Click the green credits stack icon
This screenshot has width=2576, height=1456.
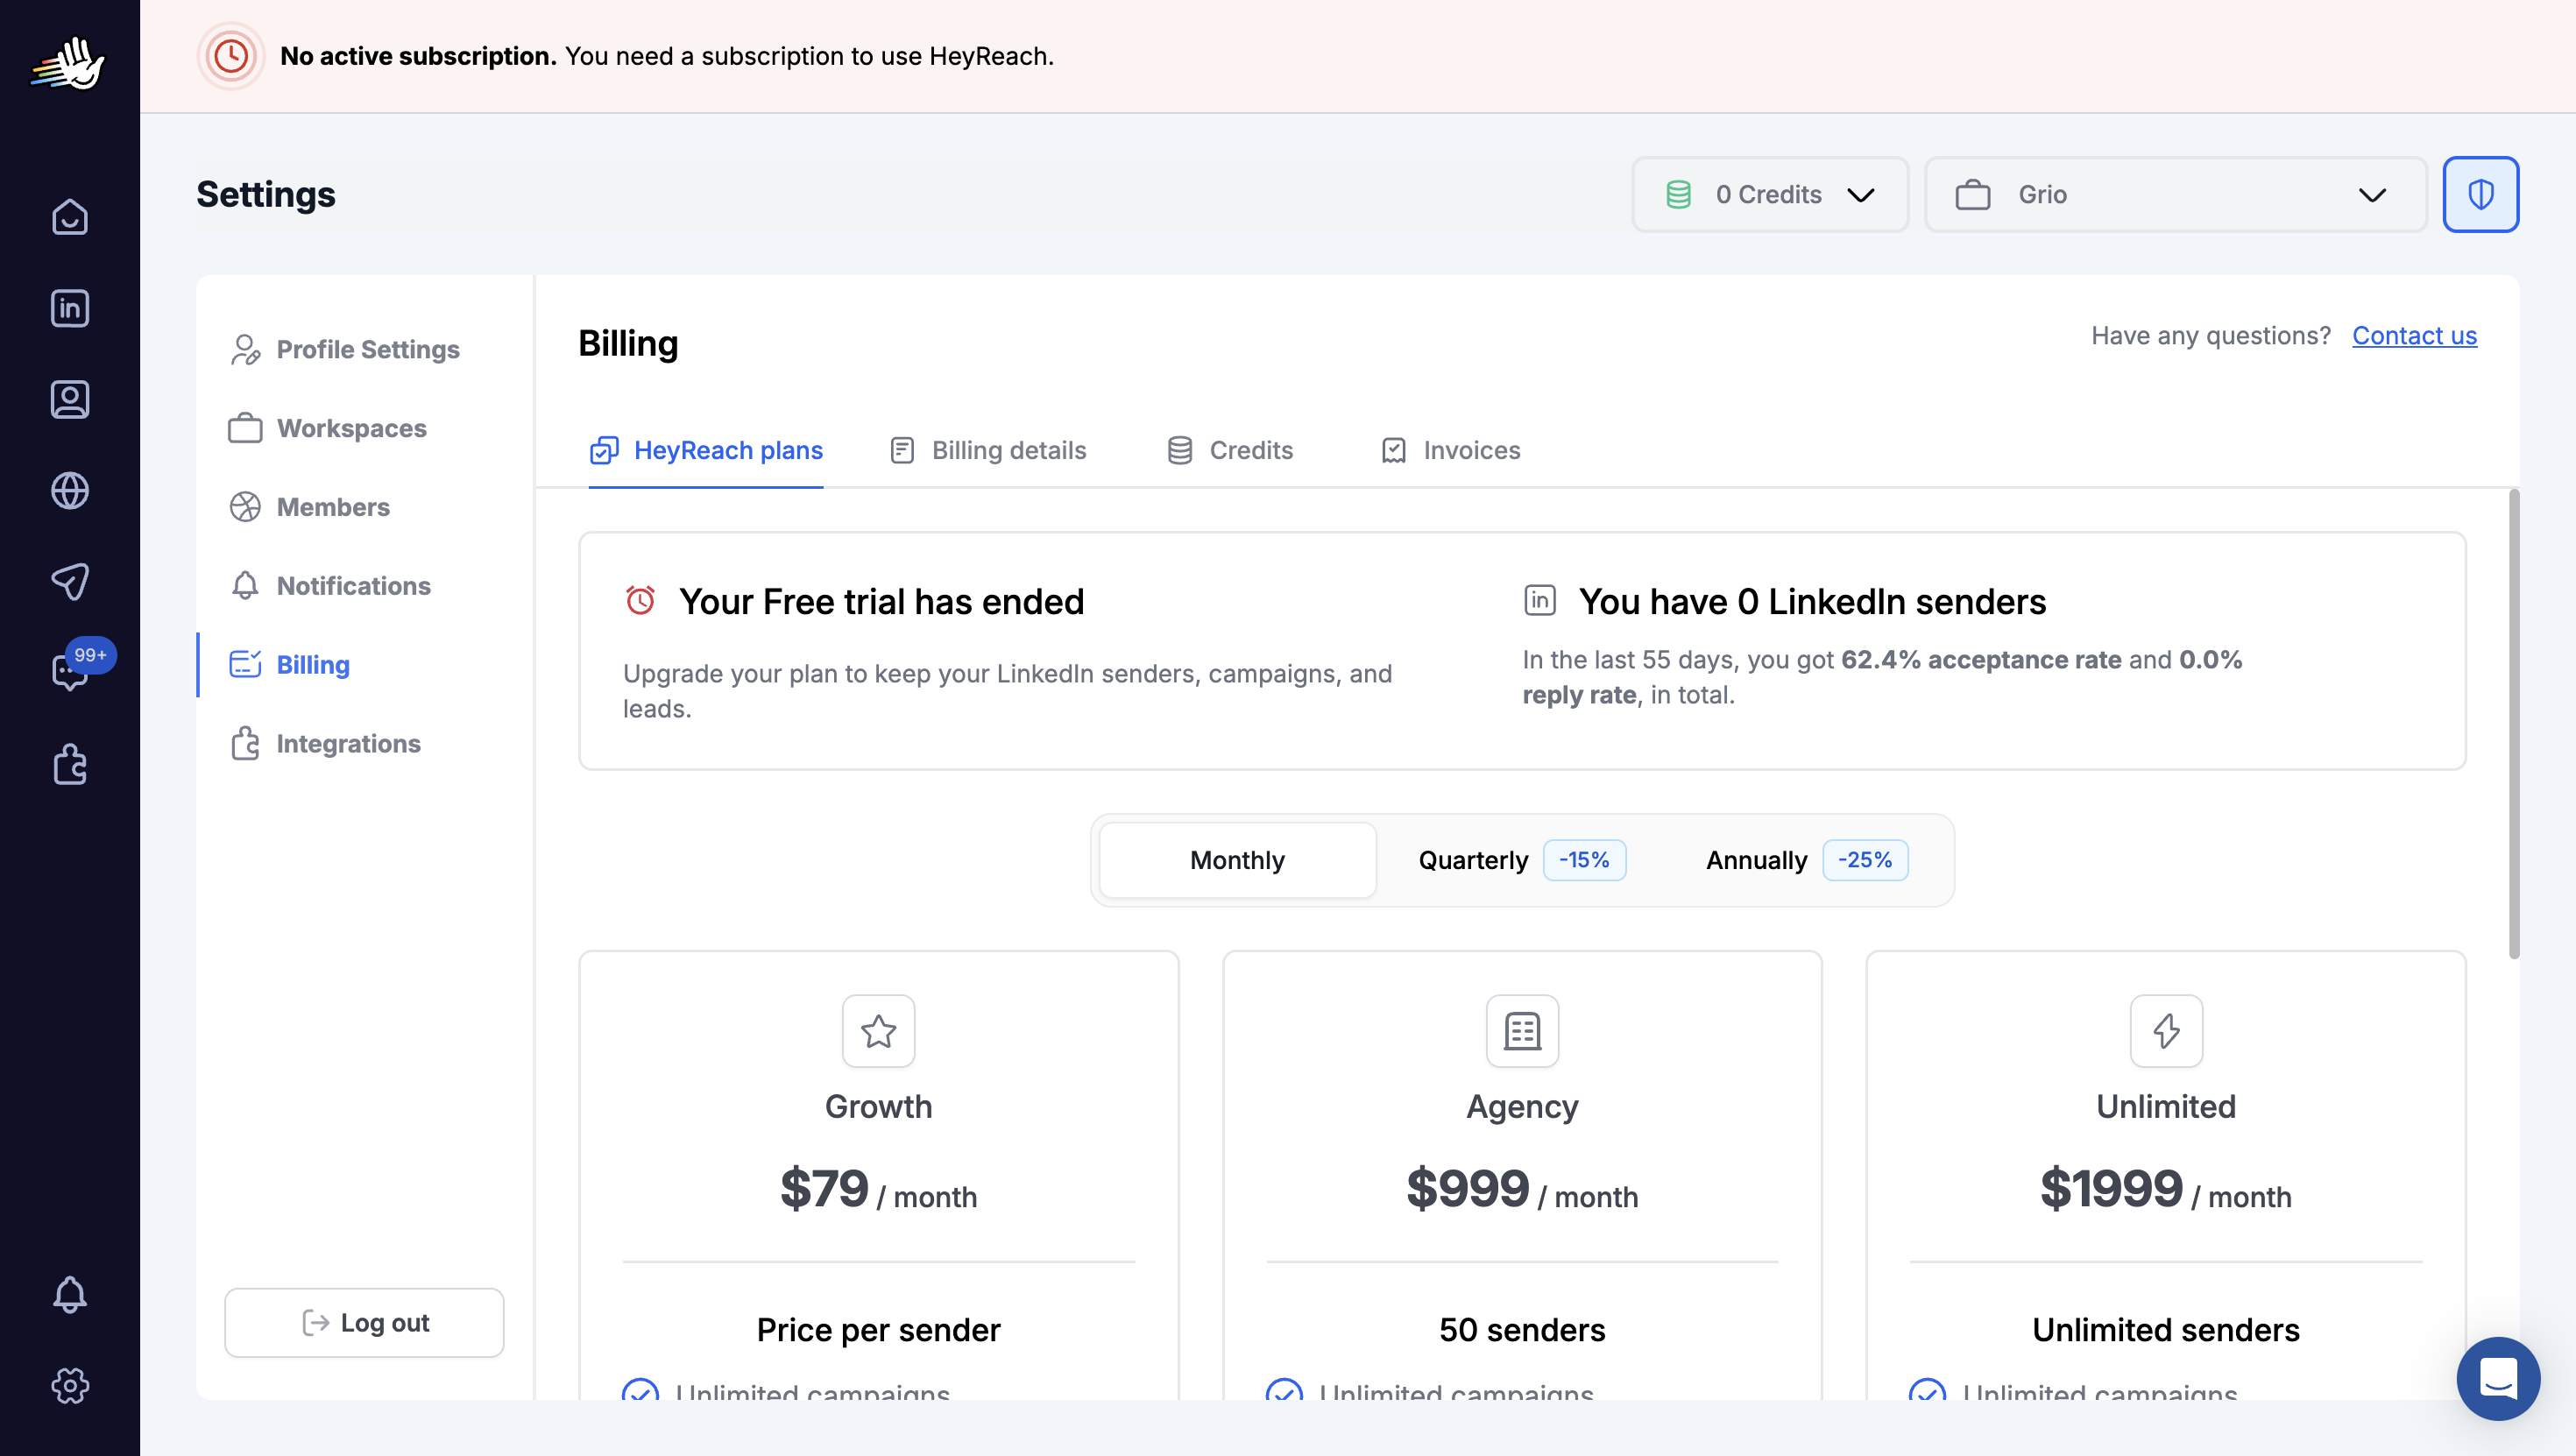pos(1679,194)
